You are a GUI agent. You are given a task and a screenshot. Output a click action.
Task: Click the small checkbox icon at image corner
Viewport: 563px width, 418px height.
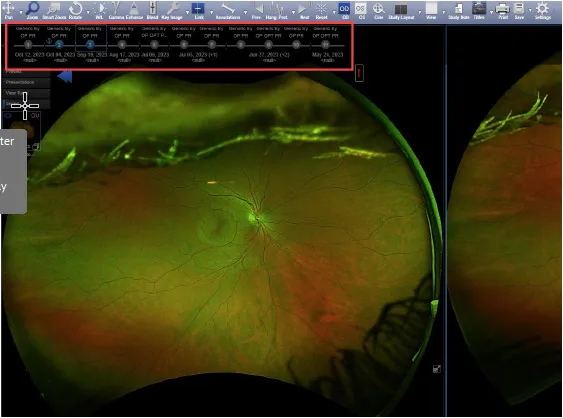(x=437, y=369)
